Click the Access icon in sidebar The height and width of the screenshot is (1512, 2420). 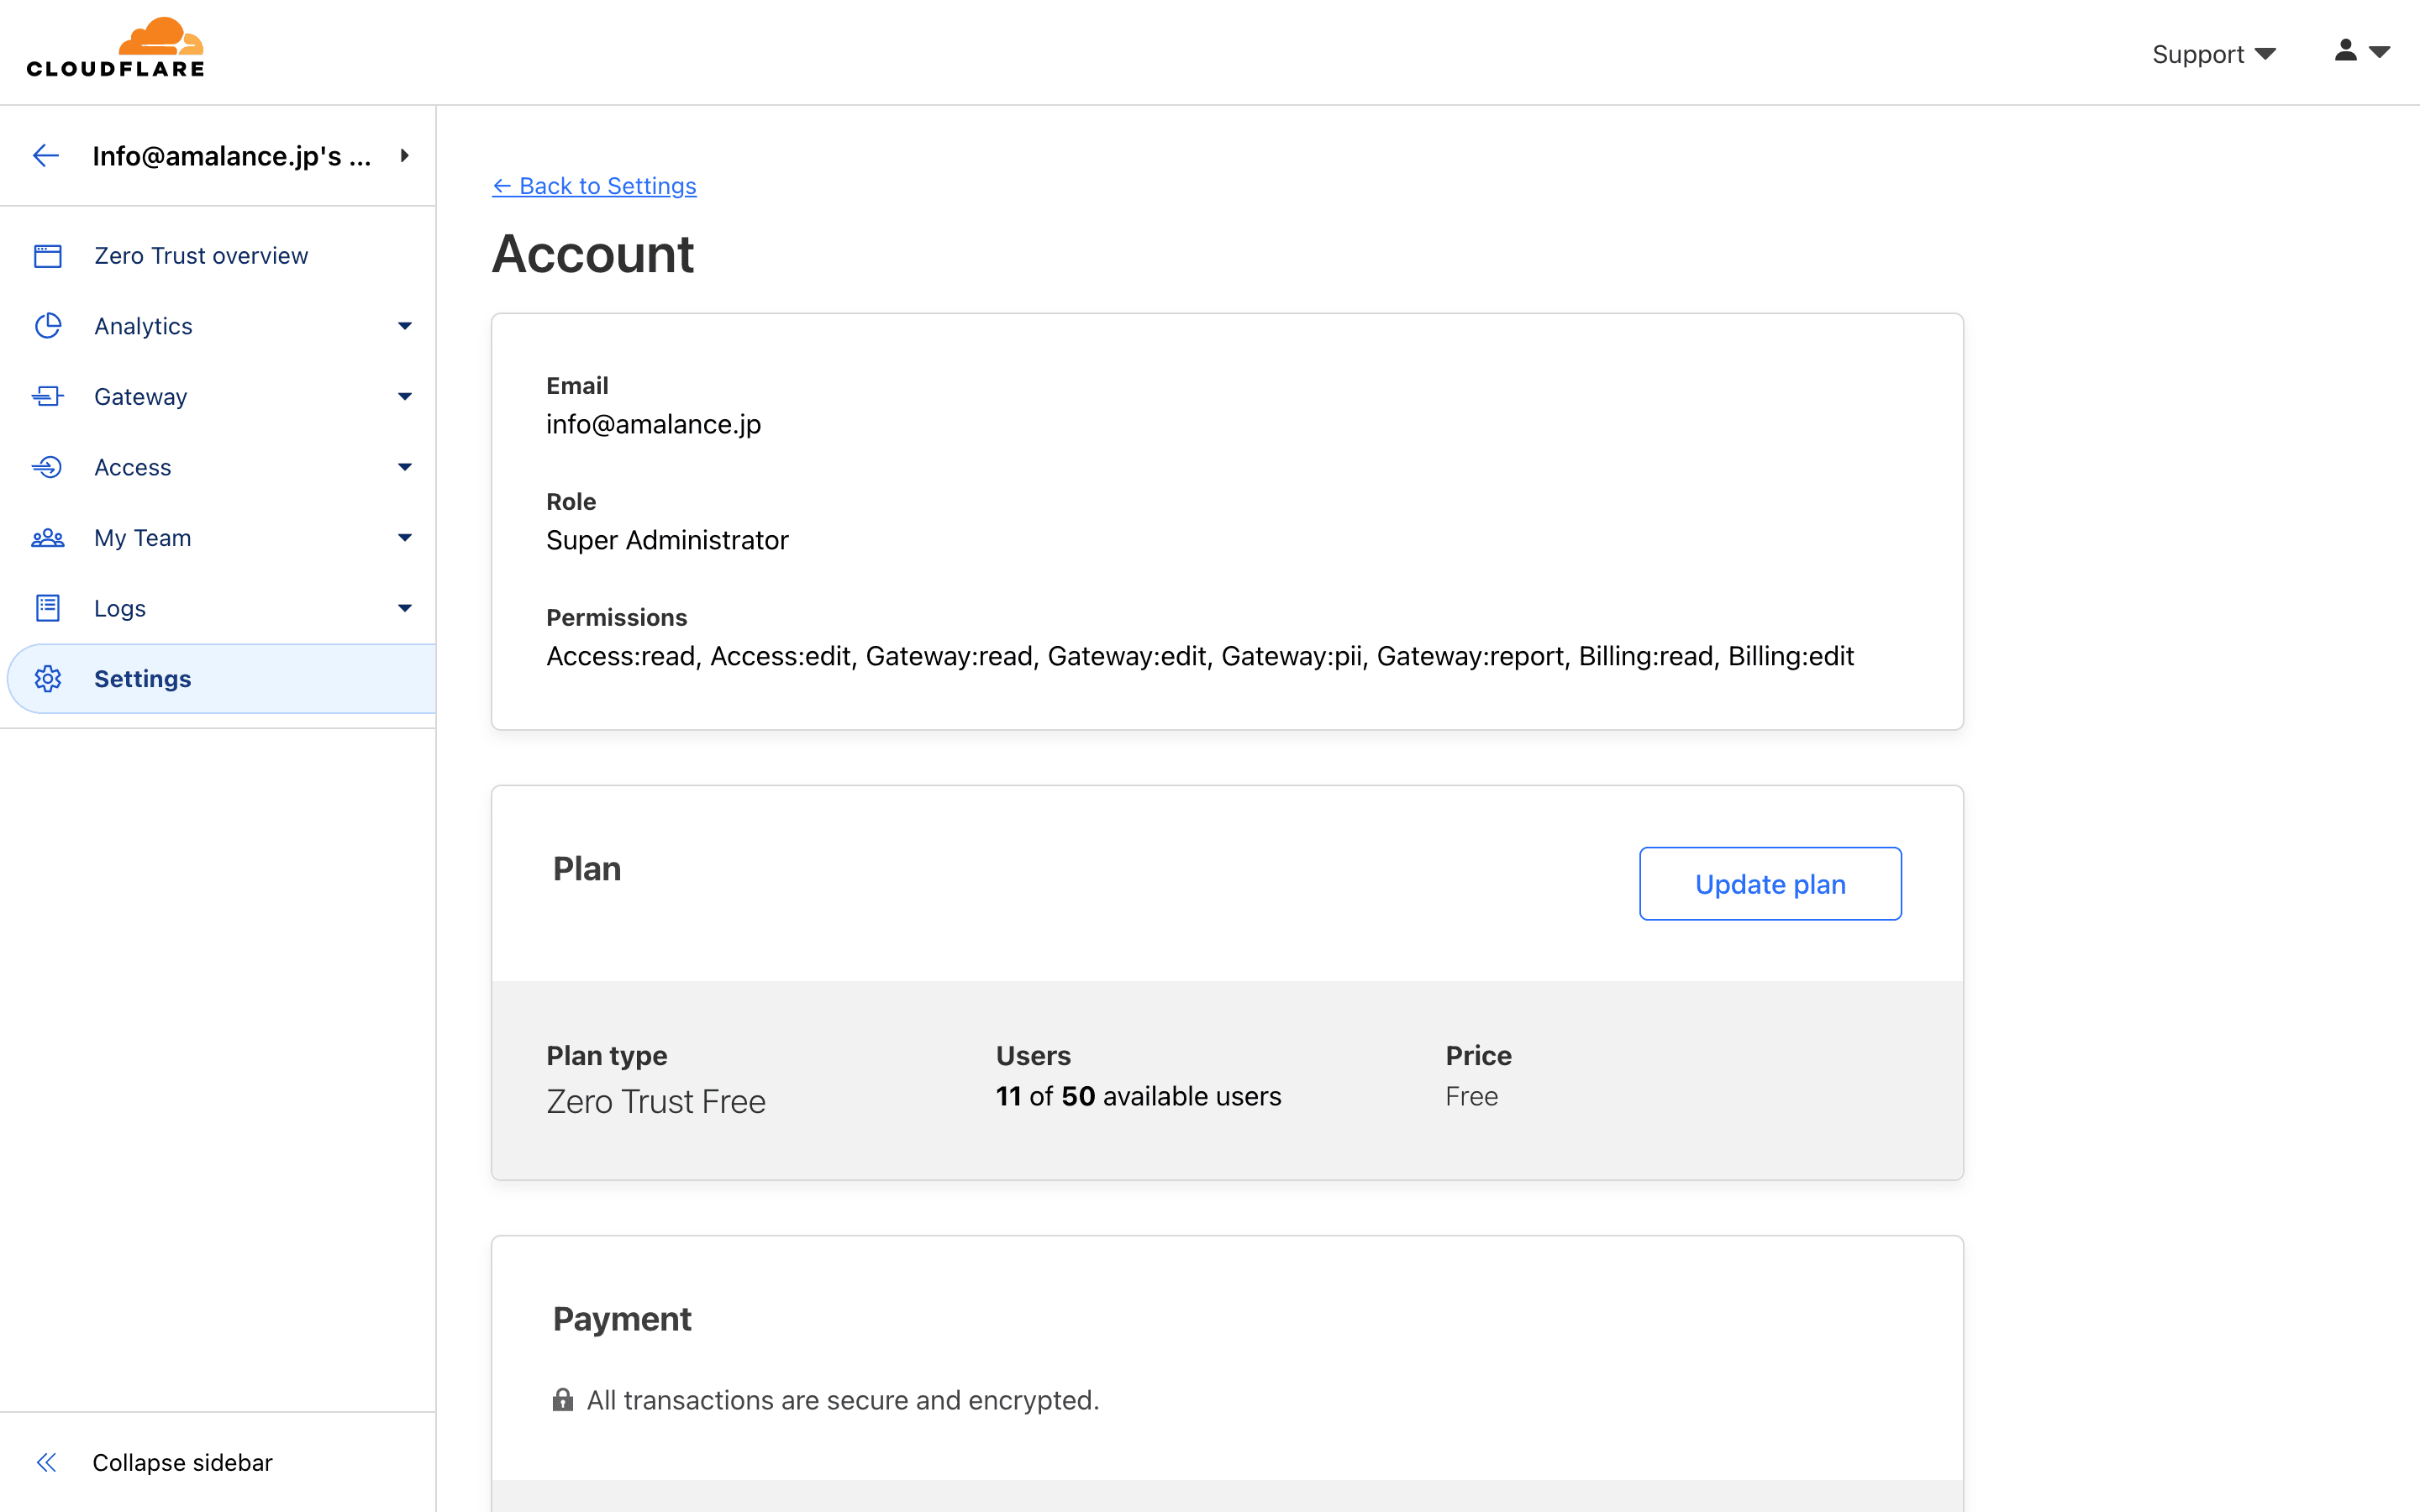pos(47,467)
